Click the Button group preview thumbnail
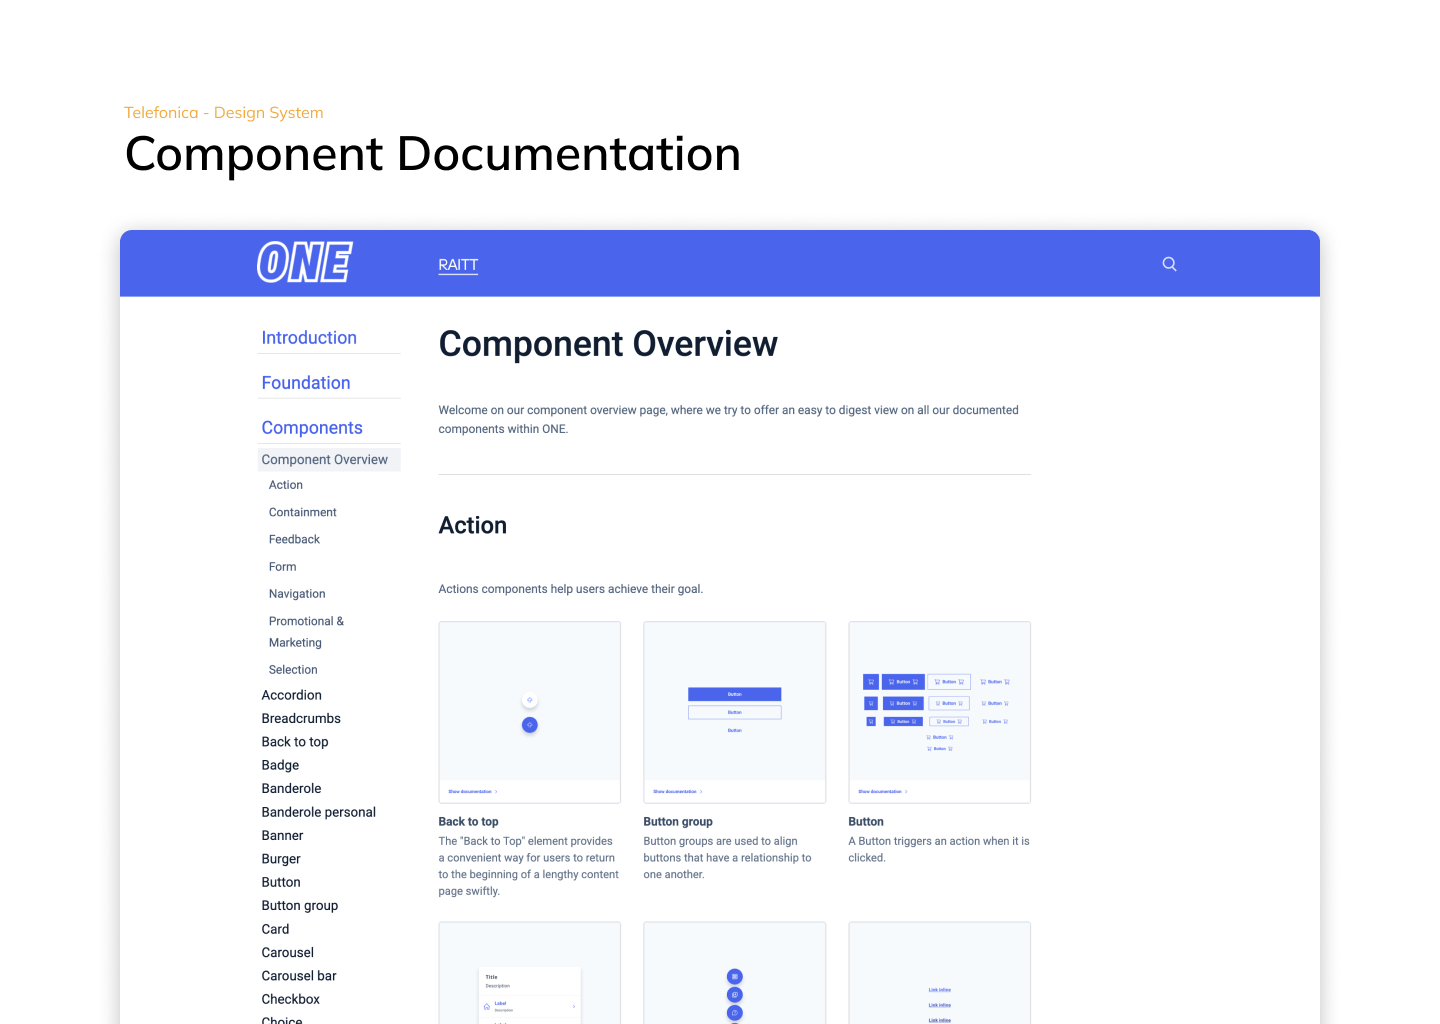This screenshot has height=1024, width=1440. 734,701
